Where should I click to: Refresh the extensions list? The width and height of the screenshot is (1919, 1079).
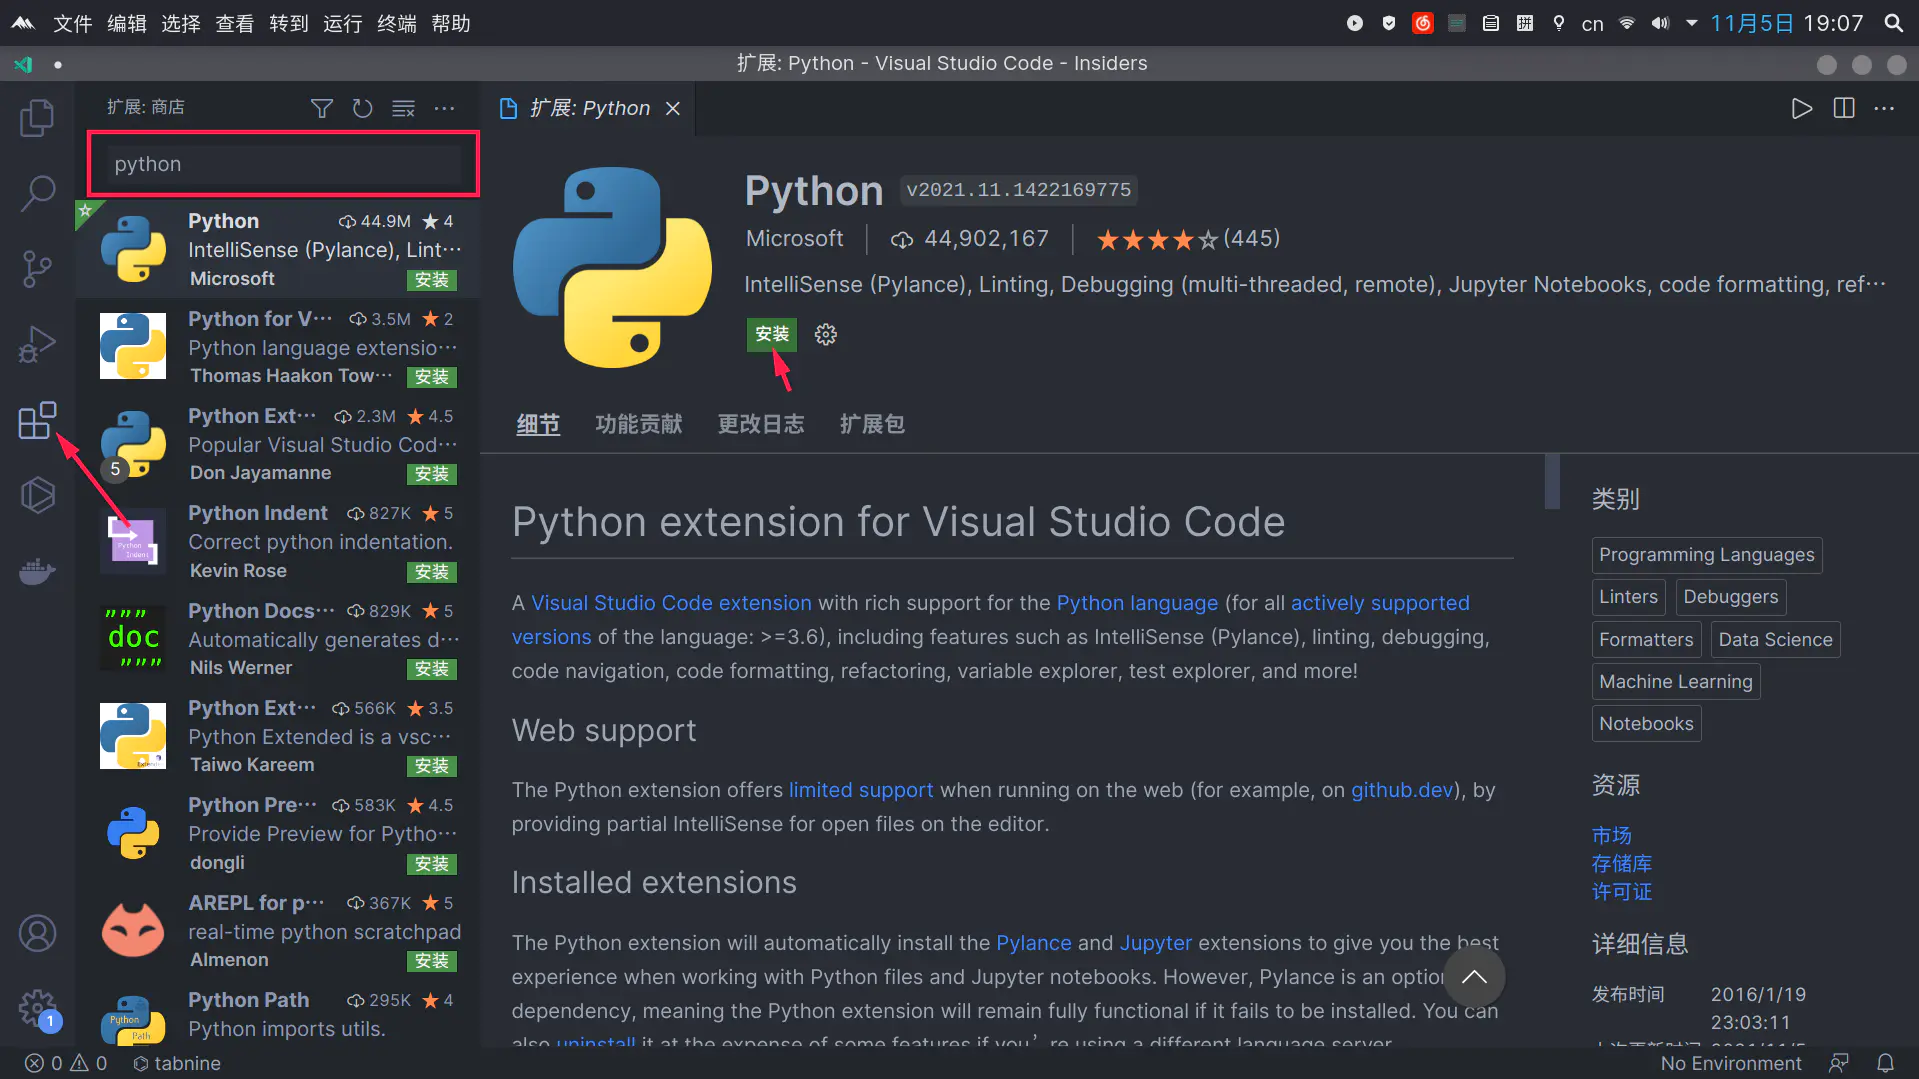coord(362,108)
